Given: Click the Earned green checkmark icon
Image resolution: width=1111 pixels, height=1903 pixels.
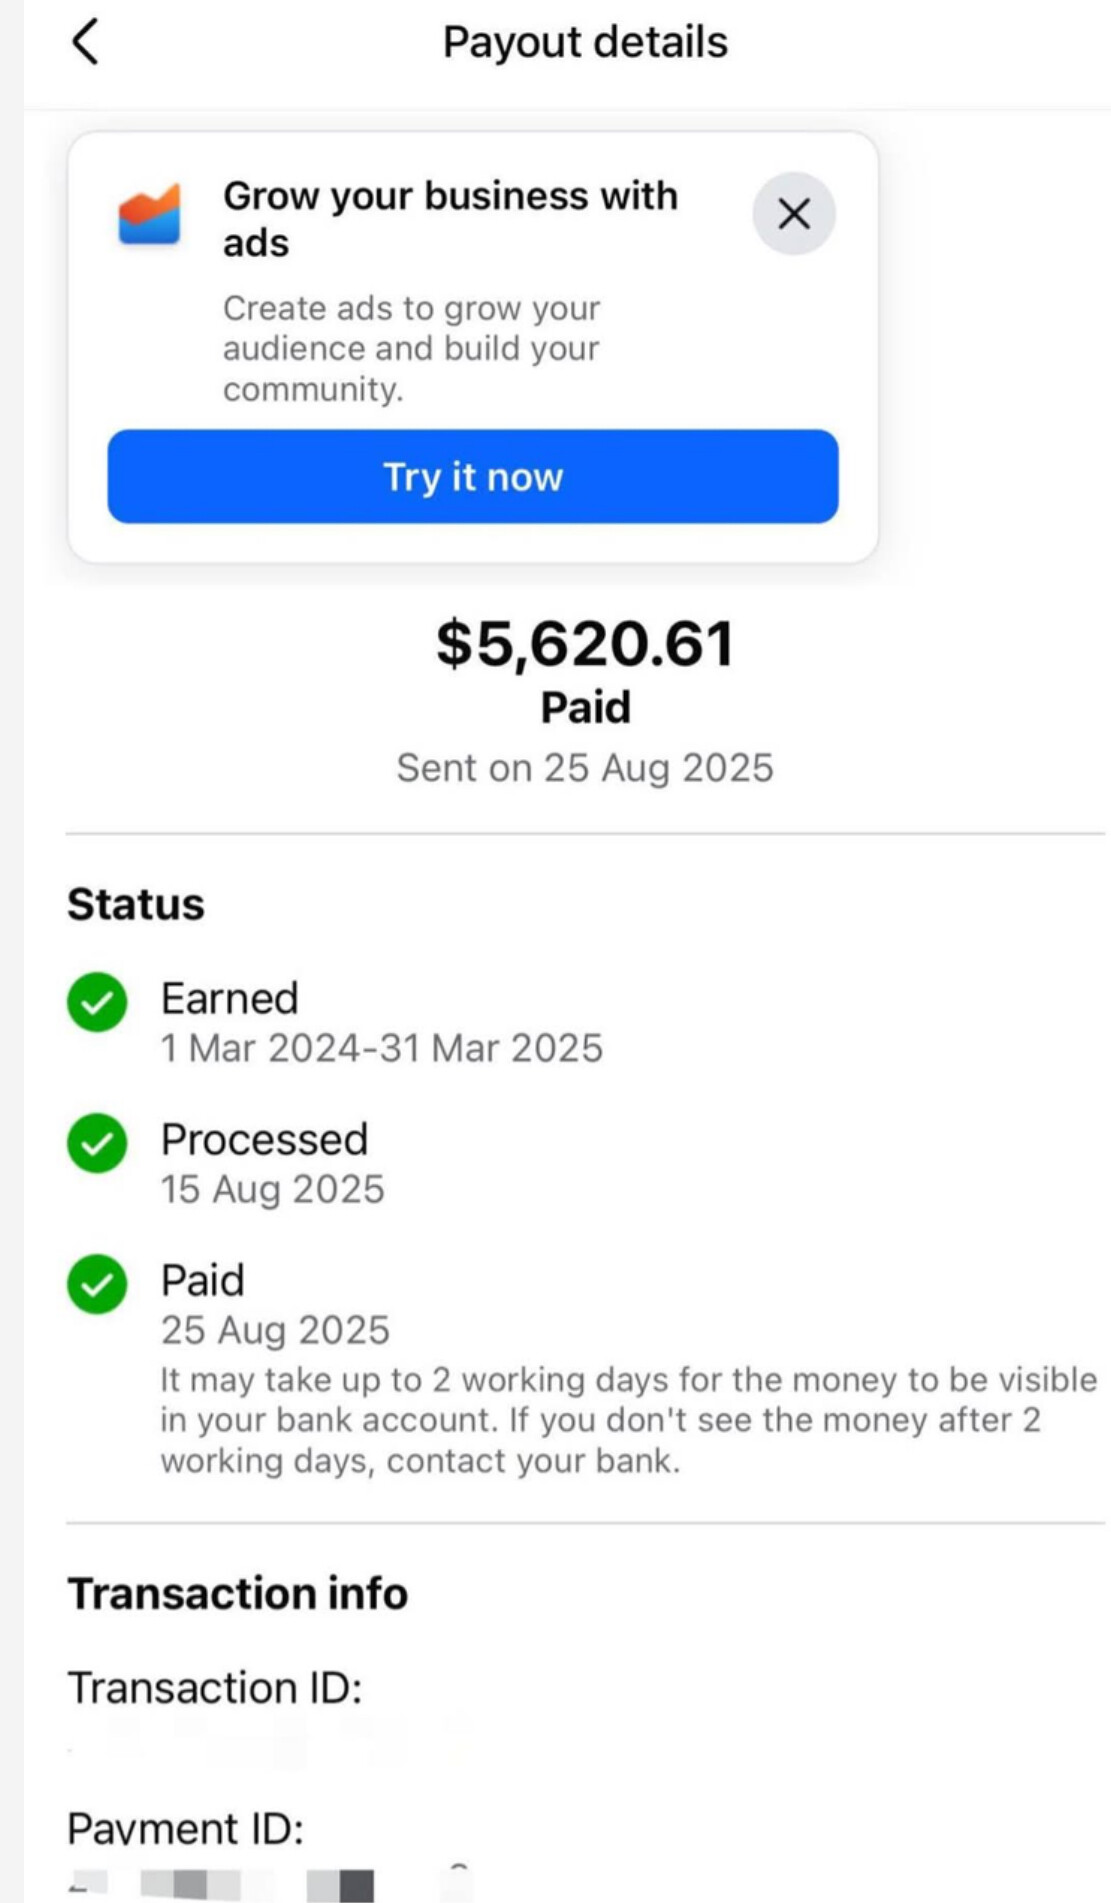Looking at the screenshot, I should (x=97, y=1001).
